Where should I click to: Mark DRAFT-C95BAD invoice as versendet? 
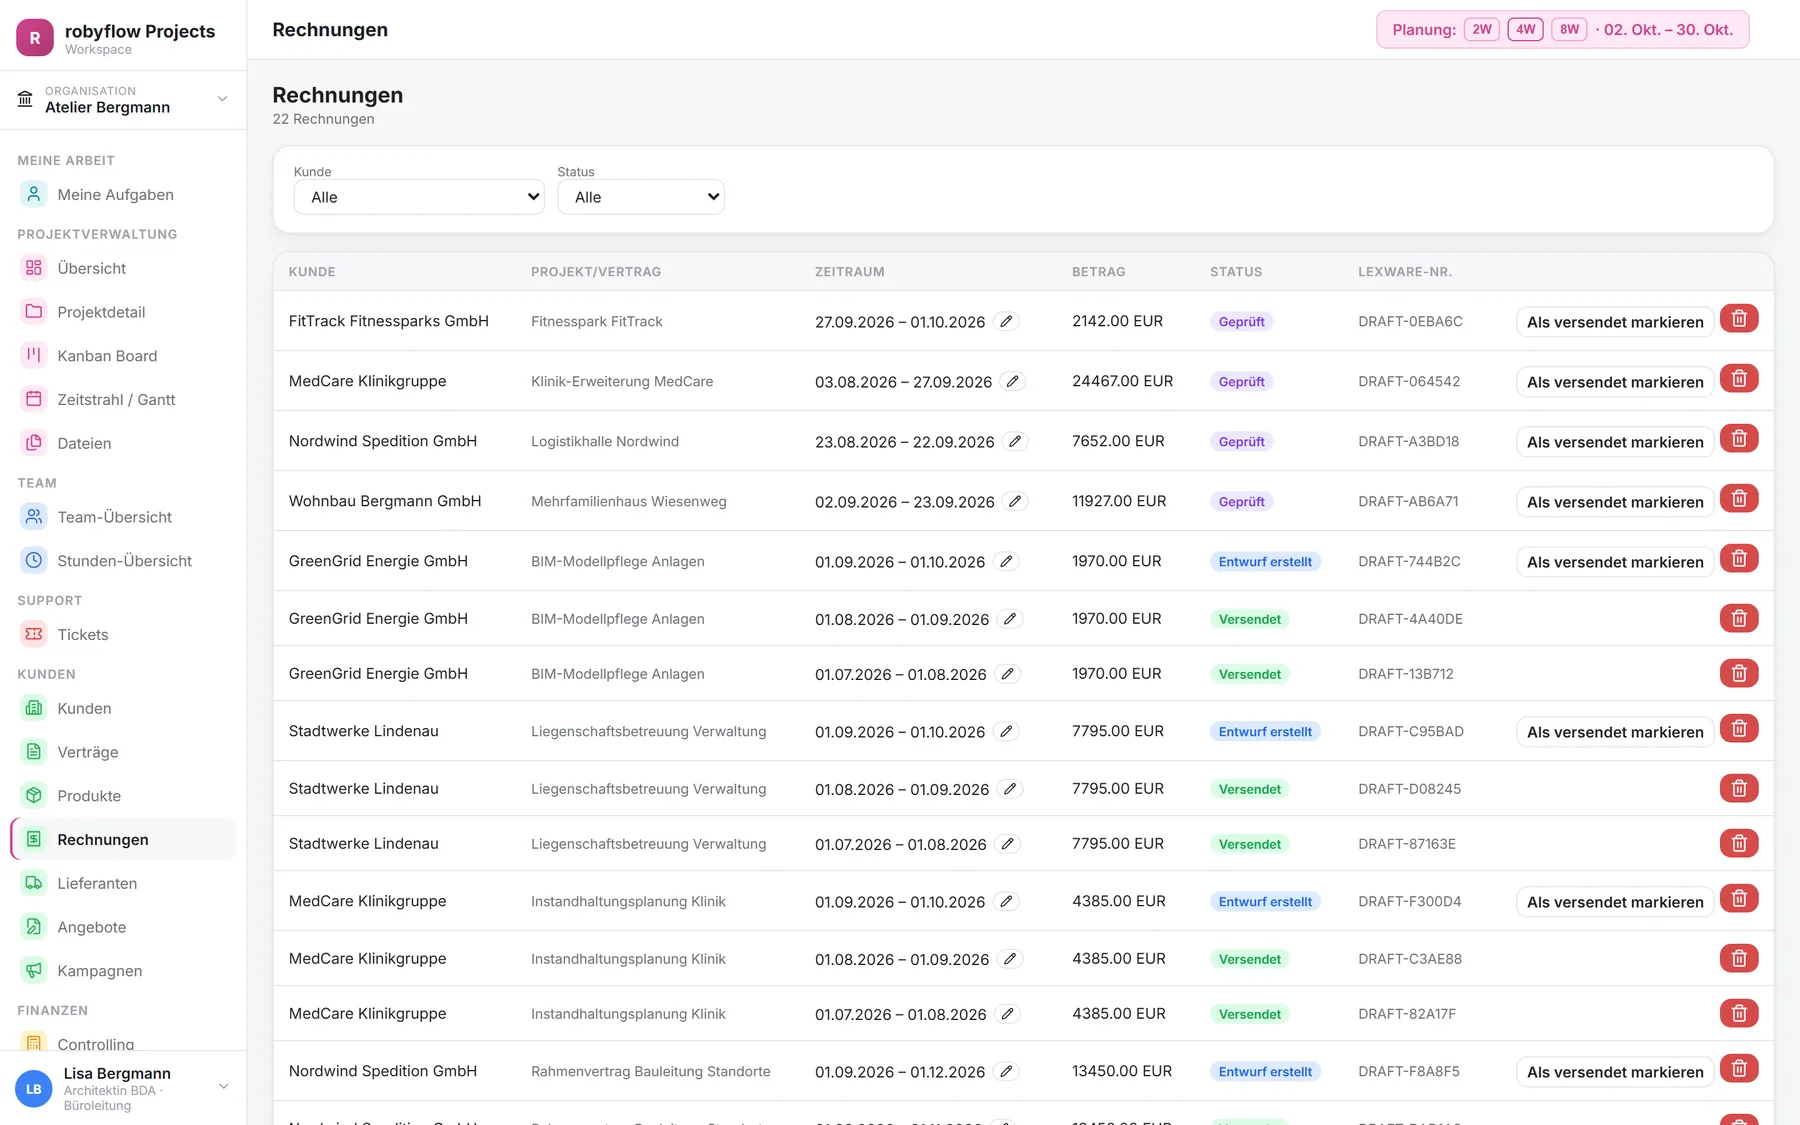[x=1615, y=732]
